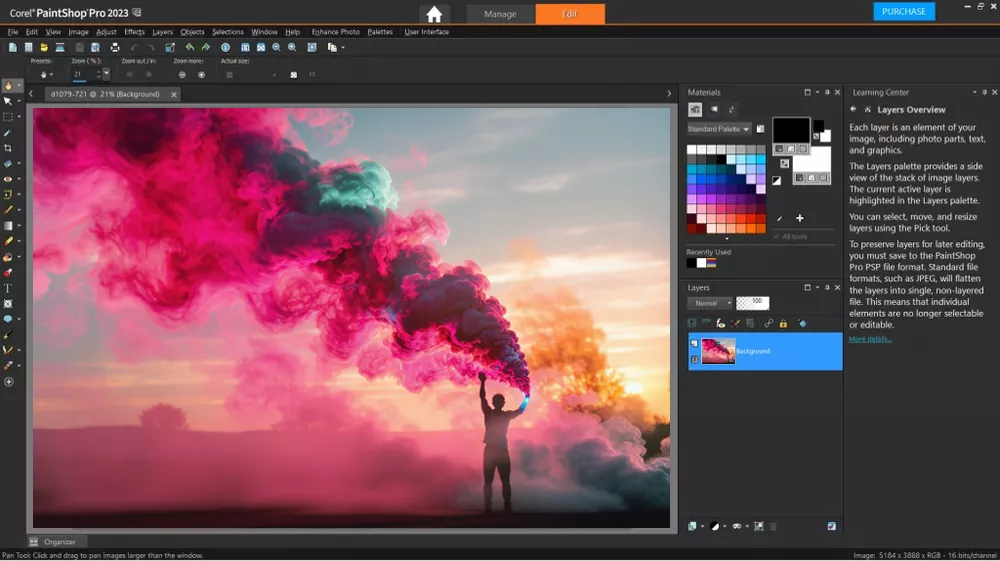
Task: Select the Preset Shape speech-bubble tool
Action: 8,319
